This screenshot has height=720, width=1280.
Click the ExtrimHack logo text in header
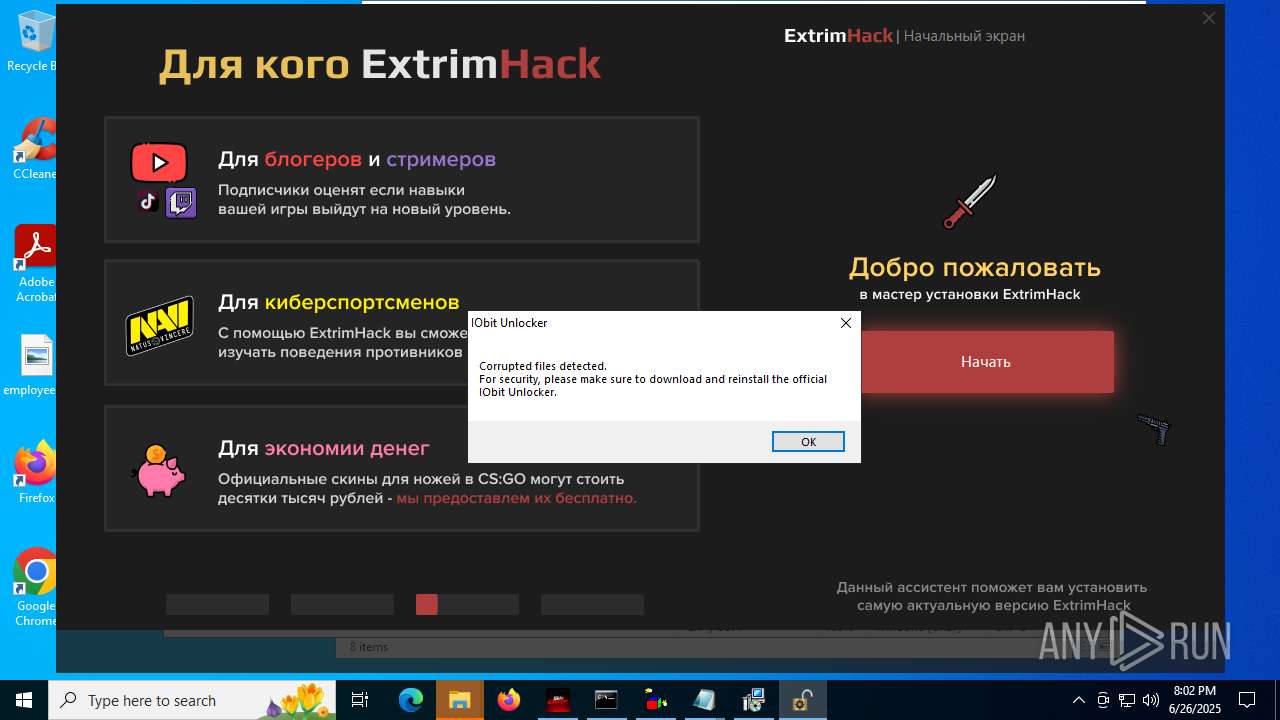pyautogui.click(x=838, y=36)
